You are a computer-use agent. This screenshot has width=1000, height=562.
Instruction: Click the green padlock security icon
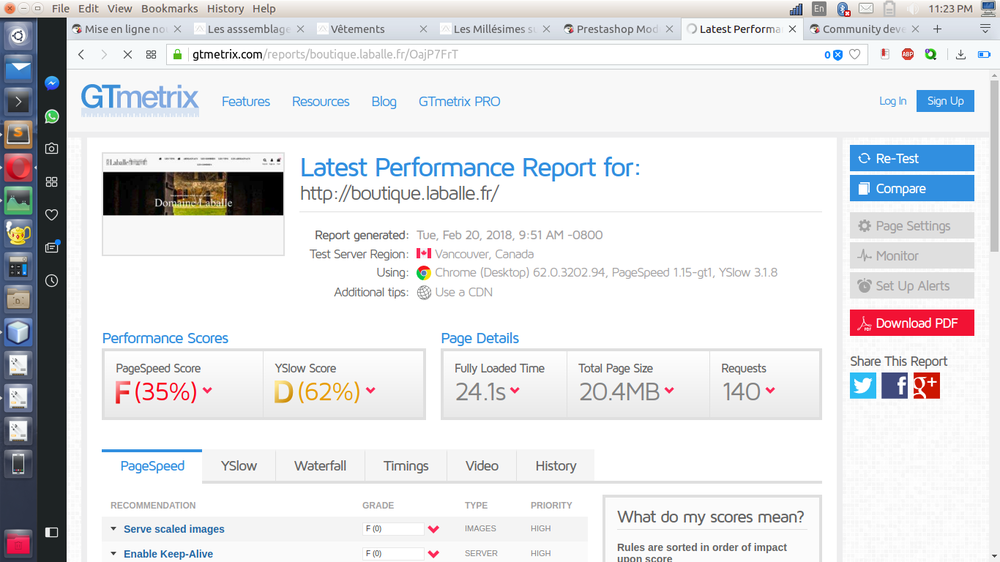tap(178, 55)
